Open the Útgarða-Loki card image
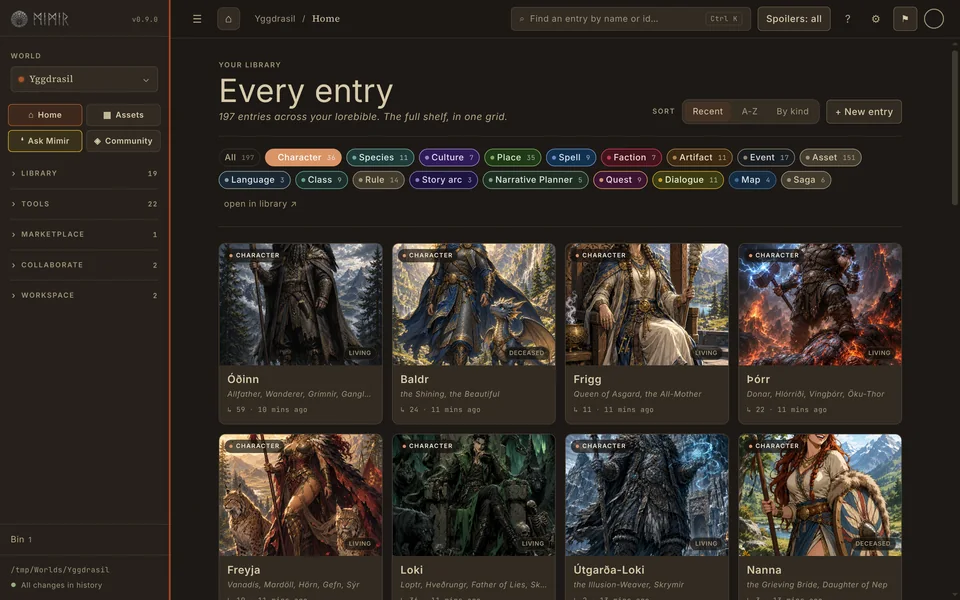Viewport: 960px width, 600px height. [x=647, y=495]
